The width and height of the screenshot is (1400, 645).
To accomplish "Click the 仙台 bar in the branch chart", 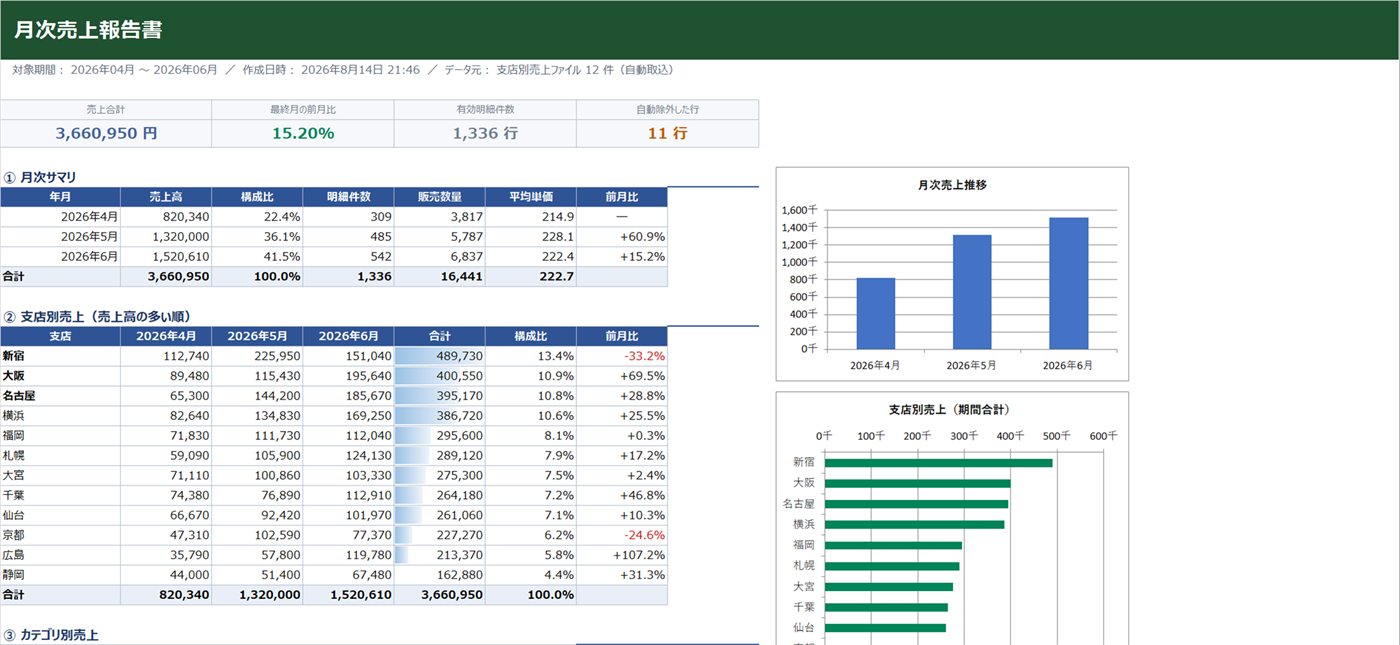I will click(885, 628).
